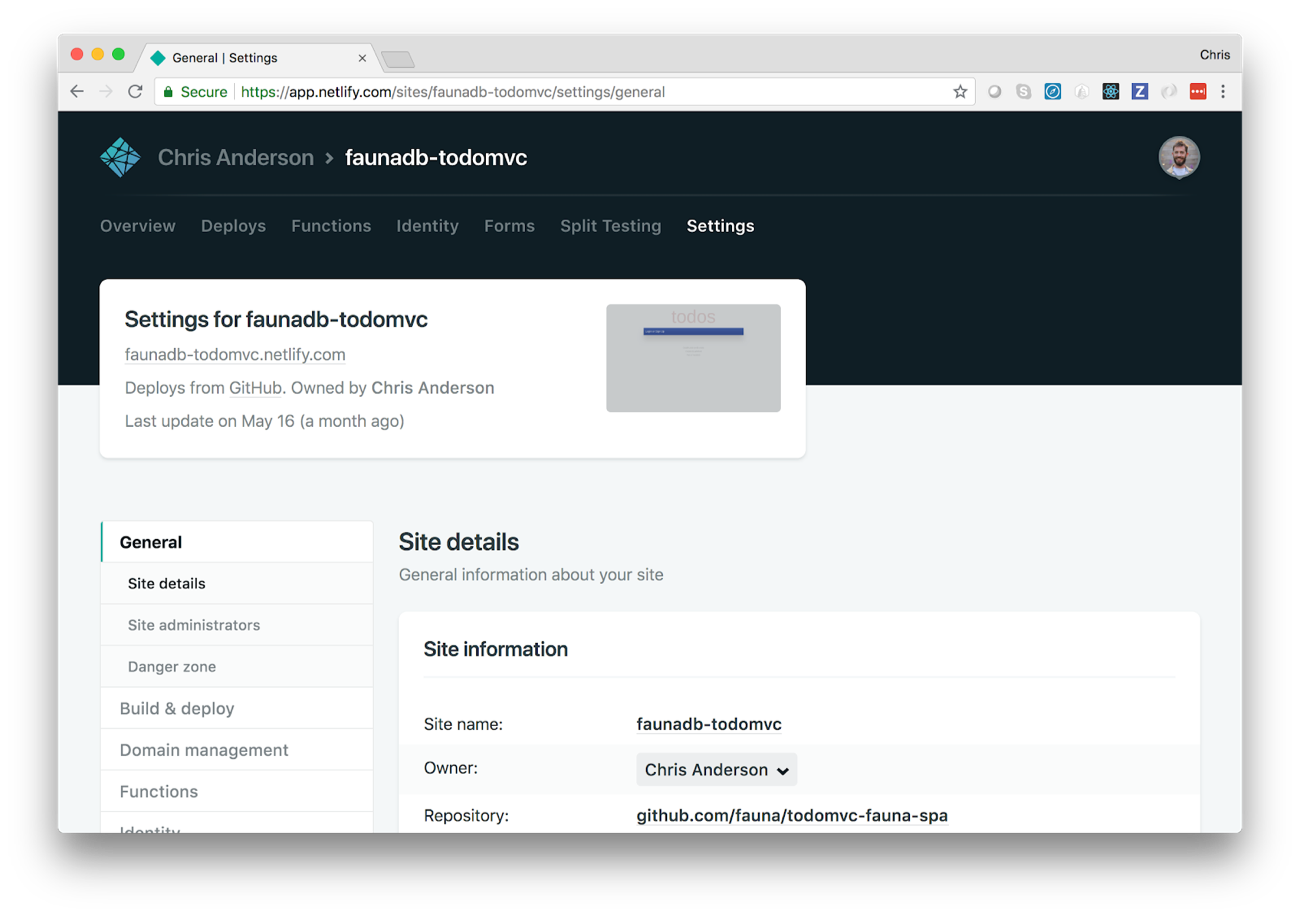Bookmark page with the star icon
Screen dimensions: 1300x914
[x=960, y=92]
